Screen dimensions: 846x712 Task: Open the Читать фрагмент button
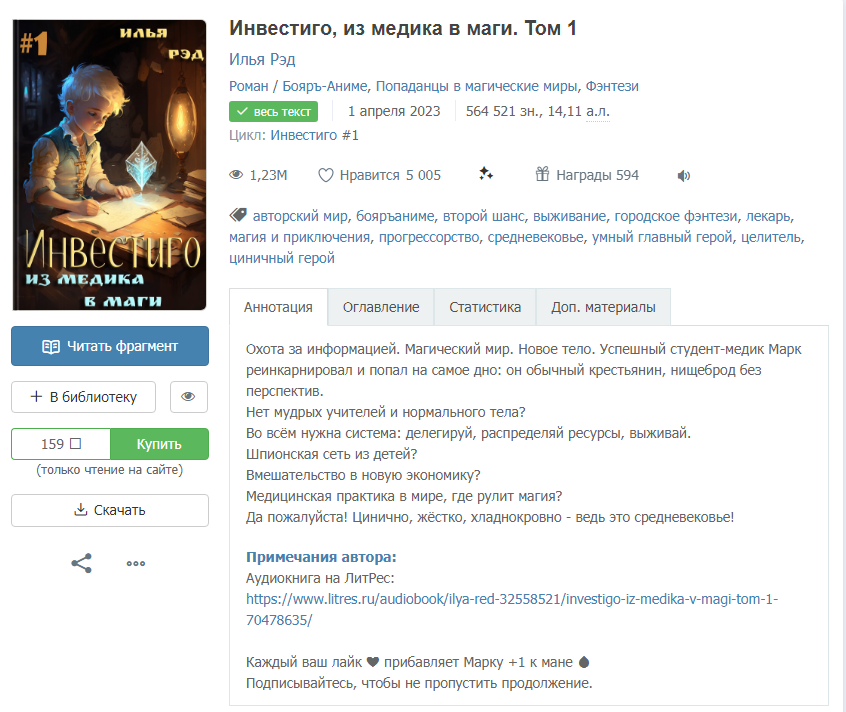[x=110, y=346]
